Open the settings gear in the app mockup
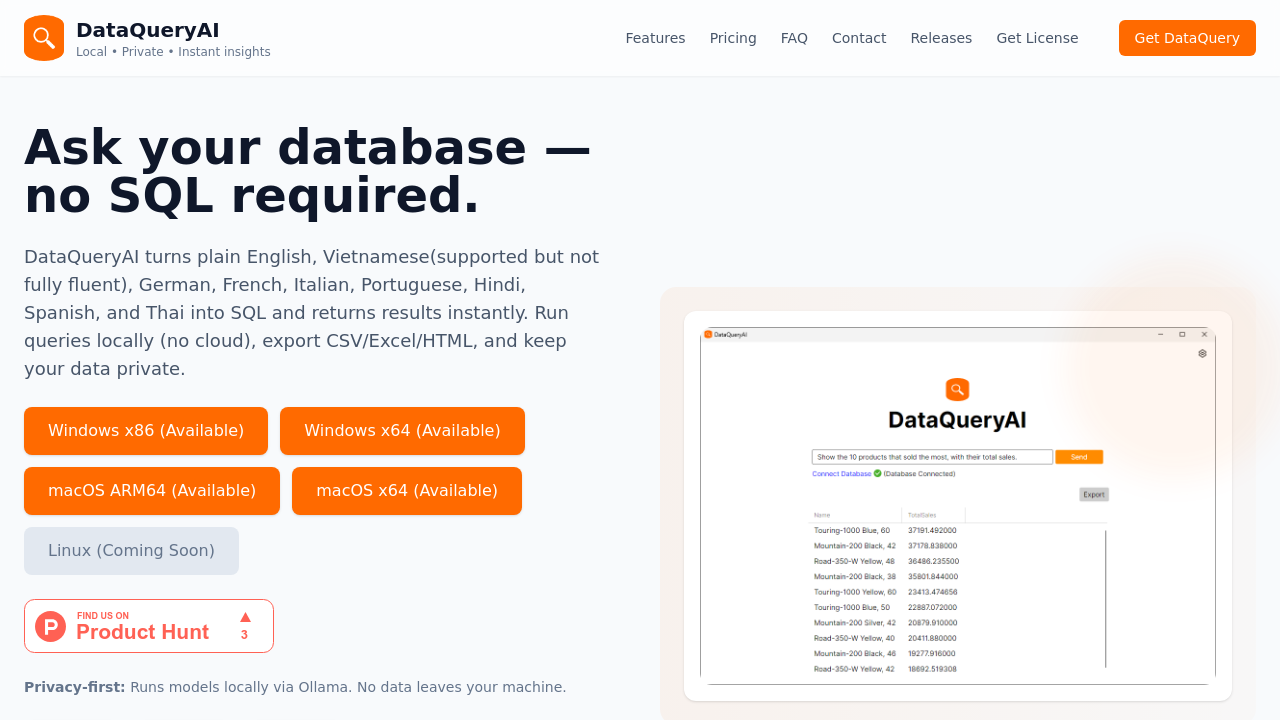 pyautogui.click(x=1201, y=354)
